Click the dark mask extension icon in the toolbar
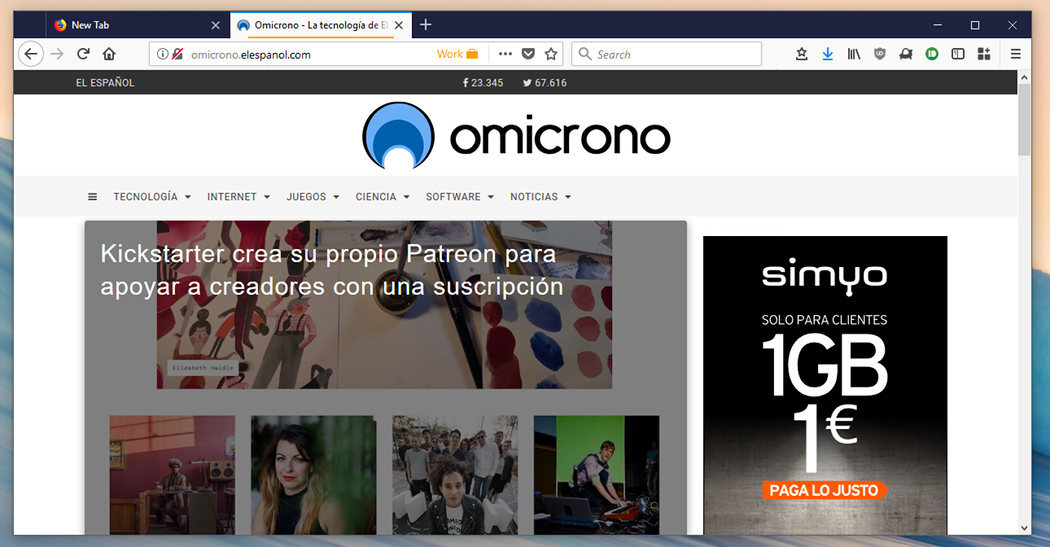1050x547 pixels. point(906,54)
